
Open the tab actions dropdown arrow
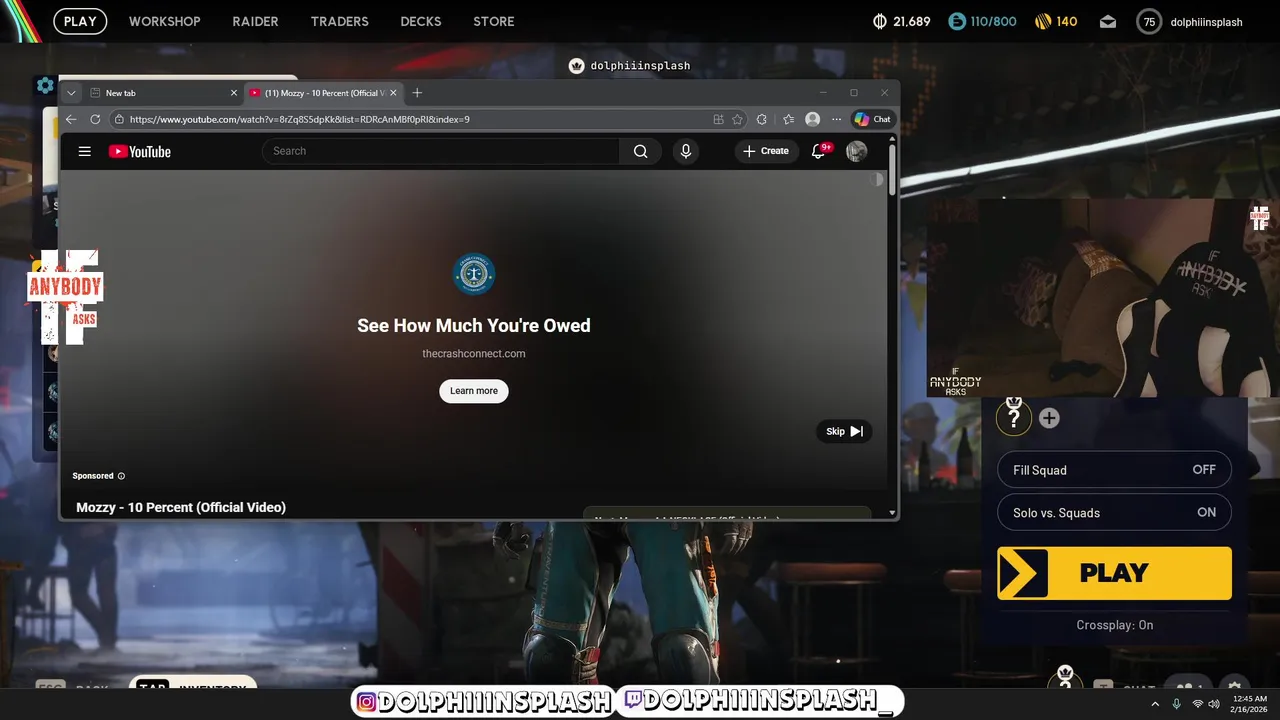tap(71, 93)
